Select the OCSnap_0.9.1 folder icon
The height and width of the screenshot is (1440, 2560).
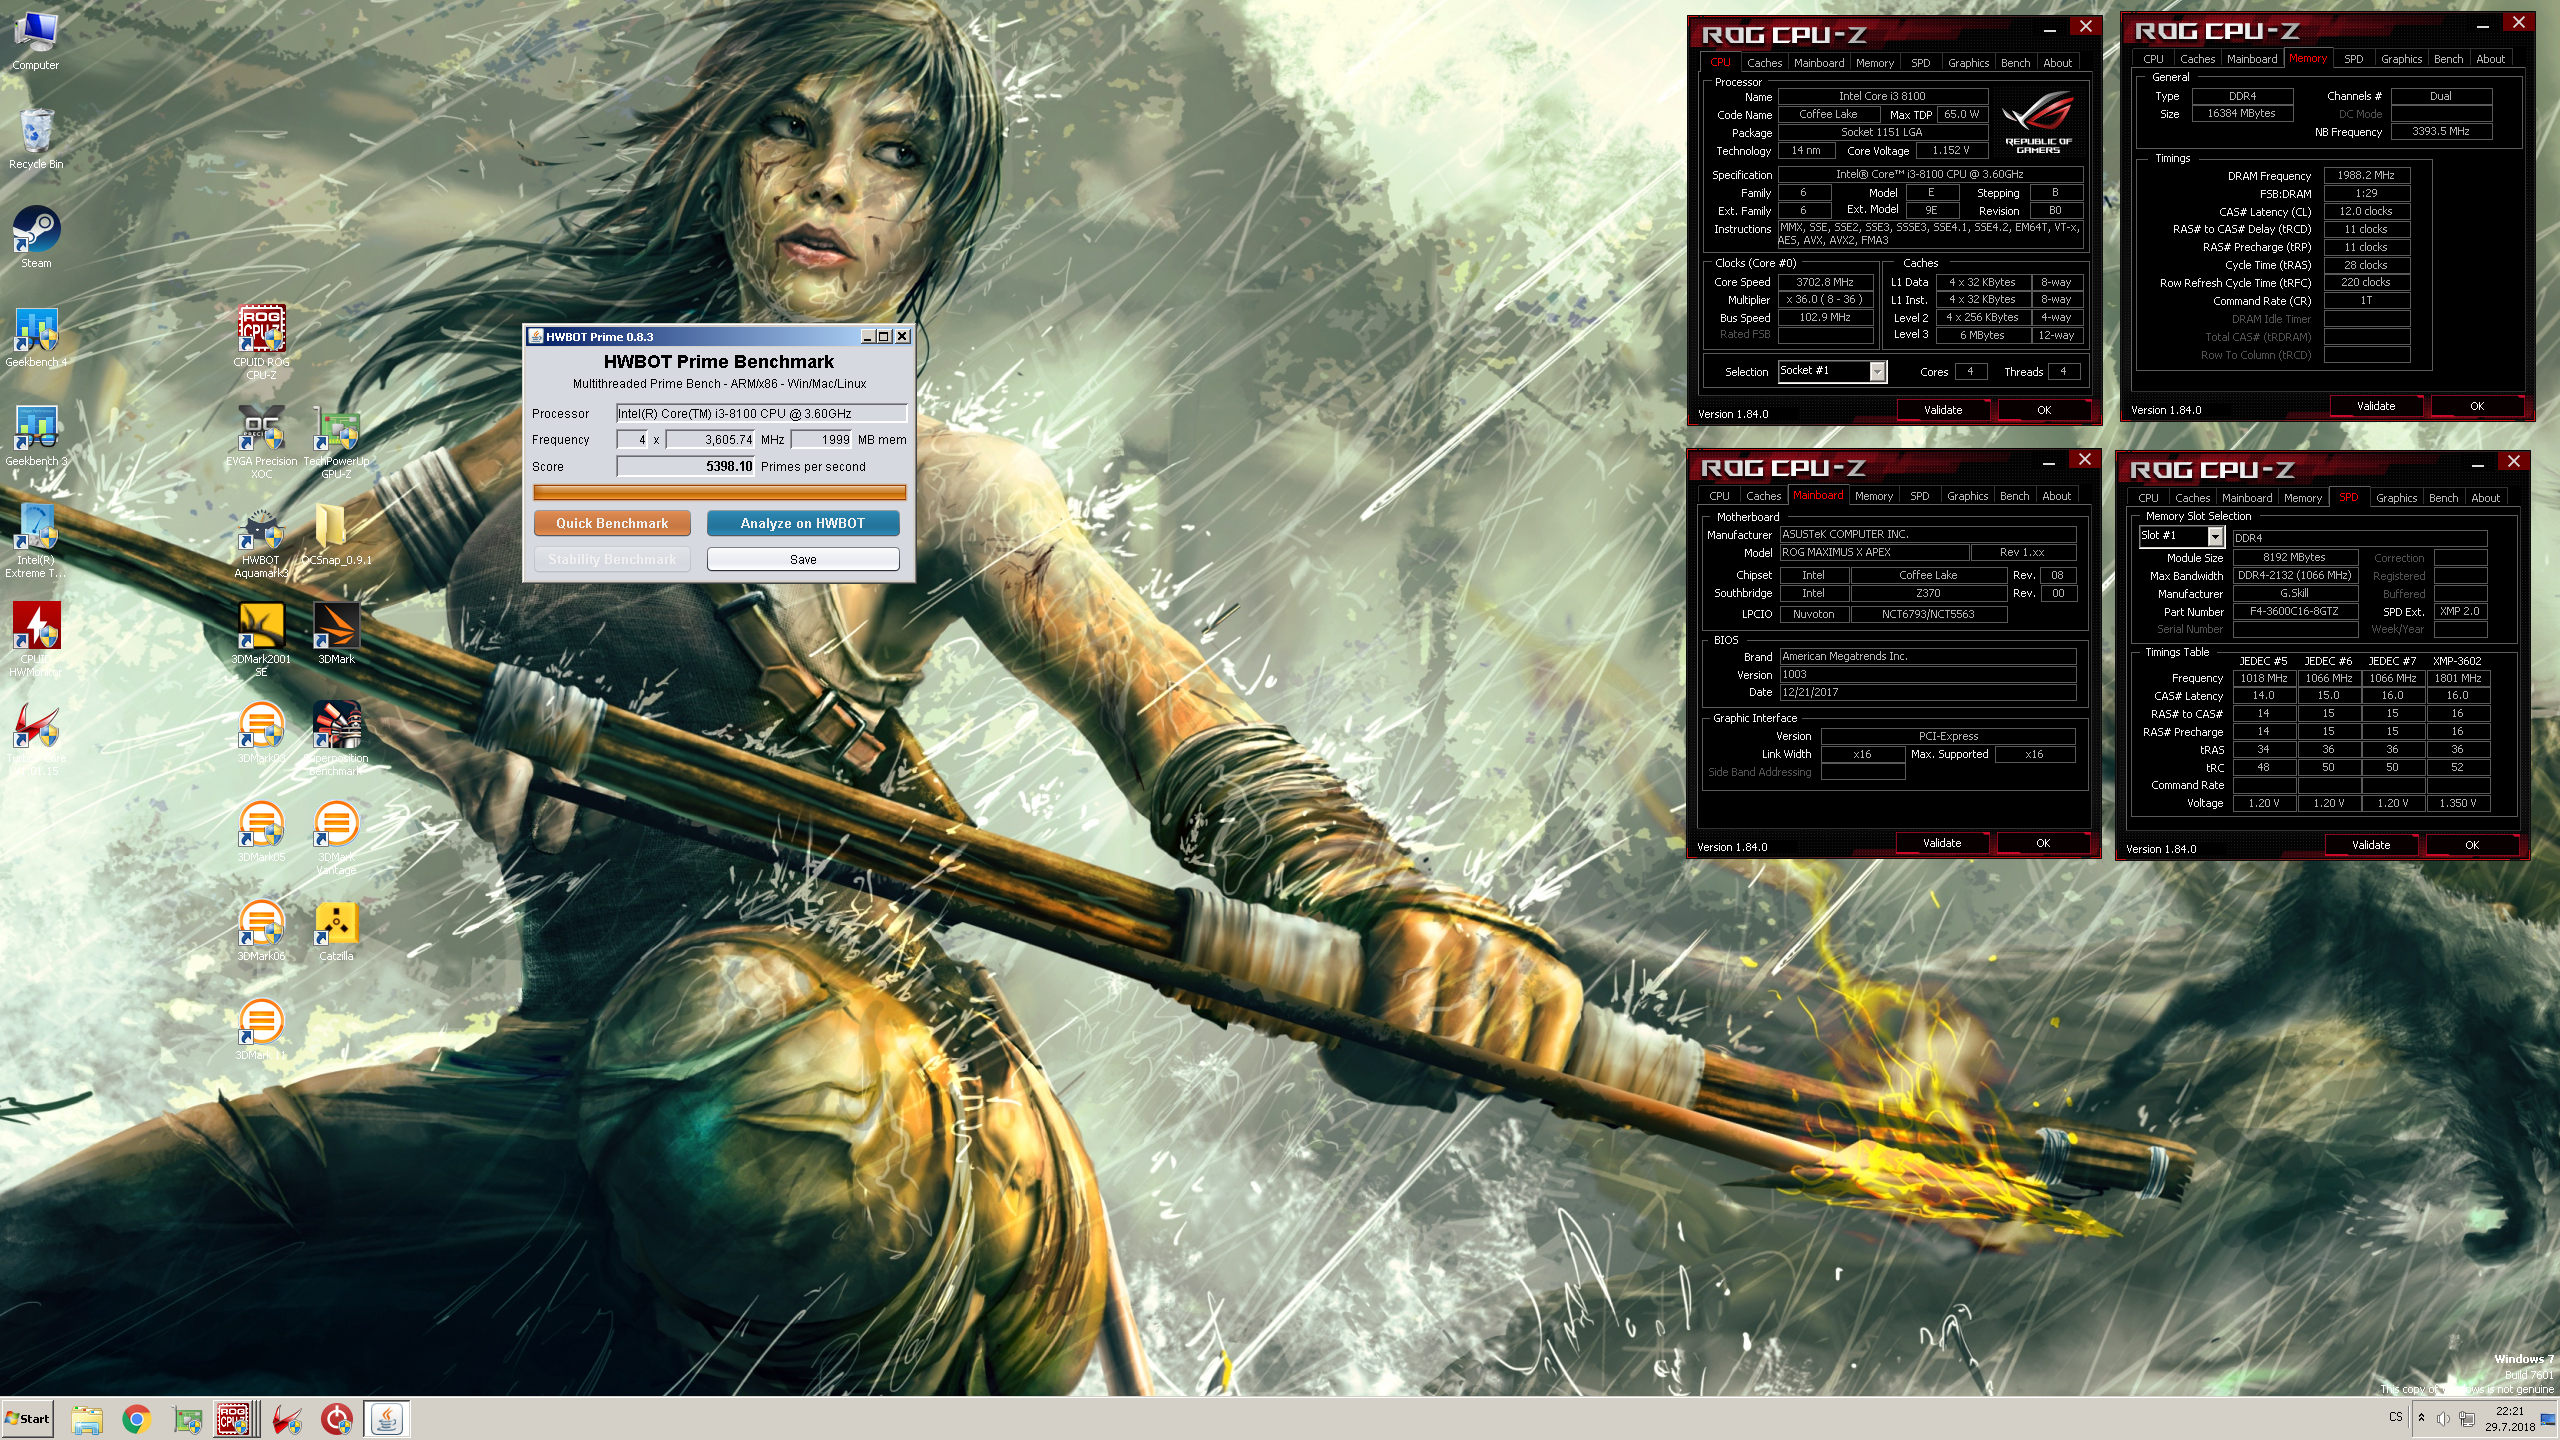click(336, 535)
